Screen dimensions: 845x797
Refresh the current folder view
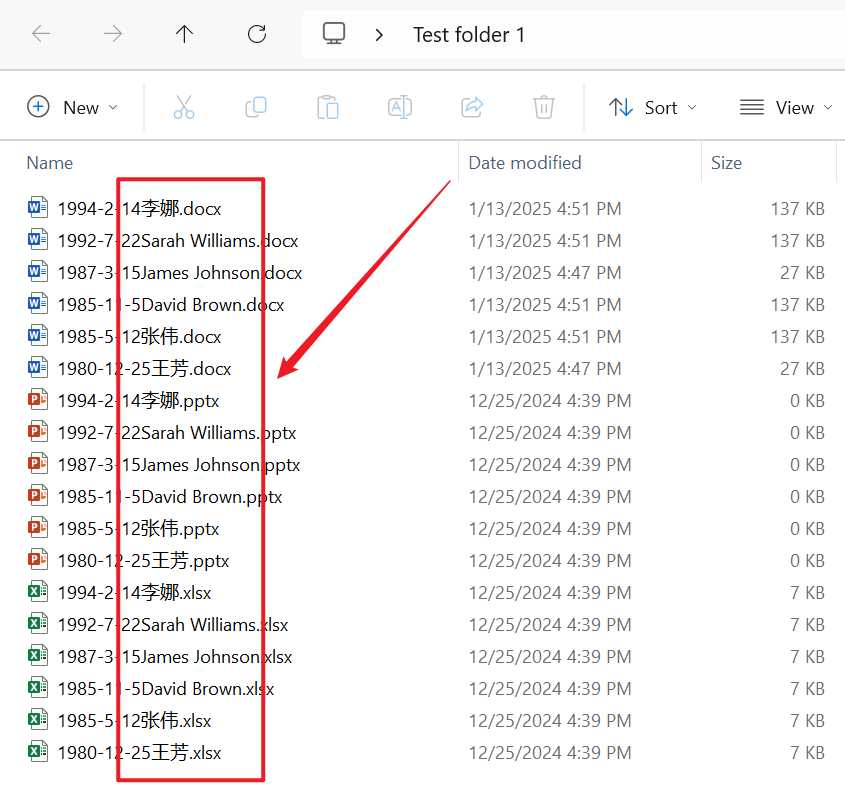click(x=257, y=34)
